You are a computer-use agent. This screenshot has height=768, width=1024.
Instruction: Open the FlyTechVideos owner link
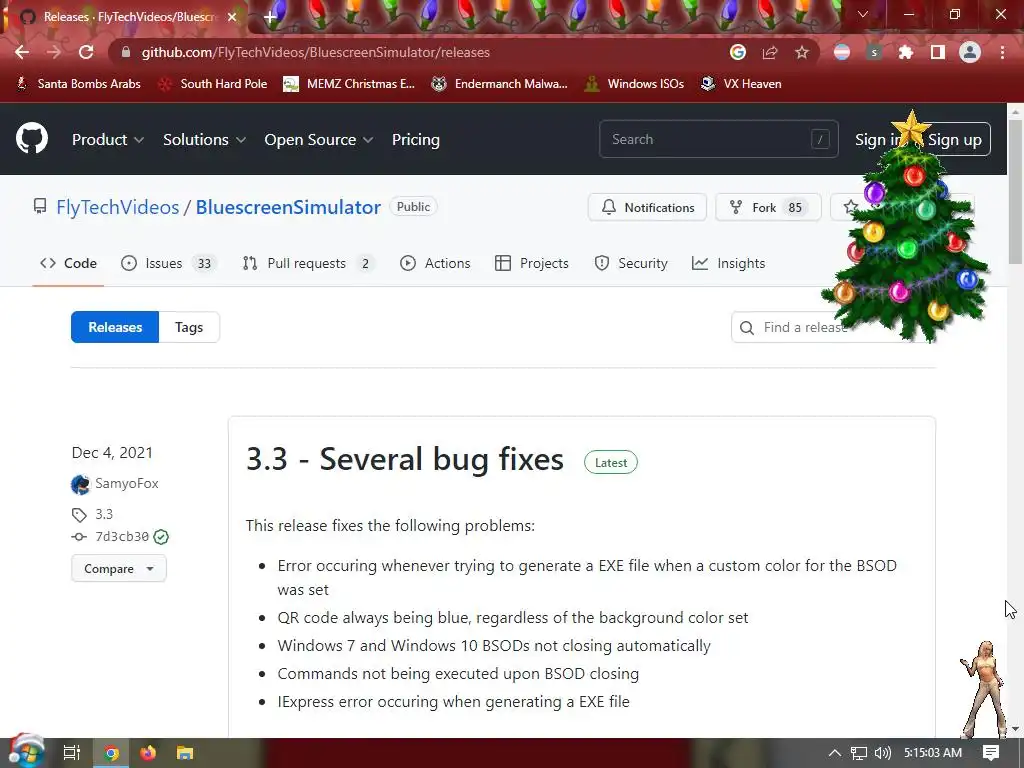tap(118, 207)
